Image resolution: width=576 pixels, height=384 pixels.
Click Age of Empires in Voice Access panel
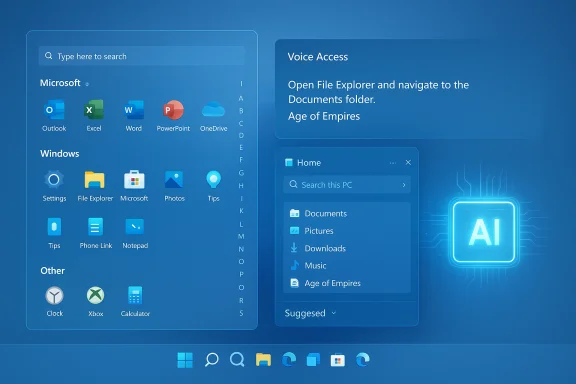tap(324, 116)
